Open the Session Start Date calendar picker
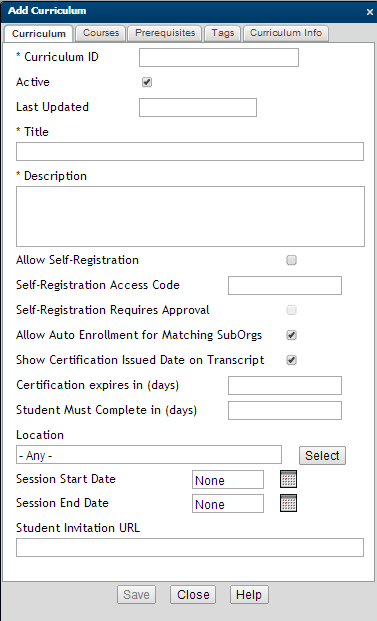 (x=288, y=479)
